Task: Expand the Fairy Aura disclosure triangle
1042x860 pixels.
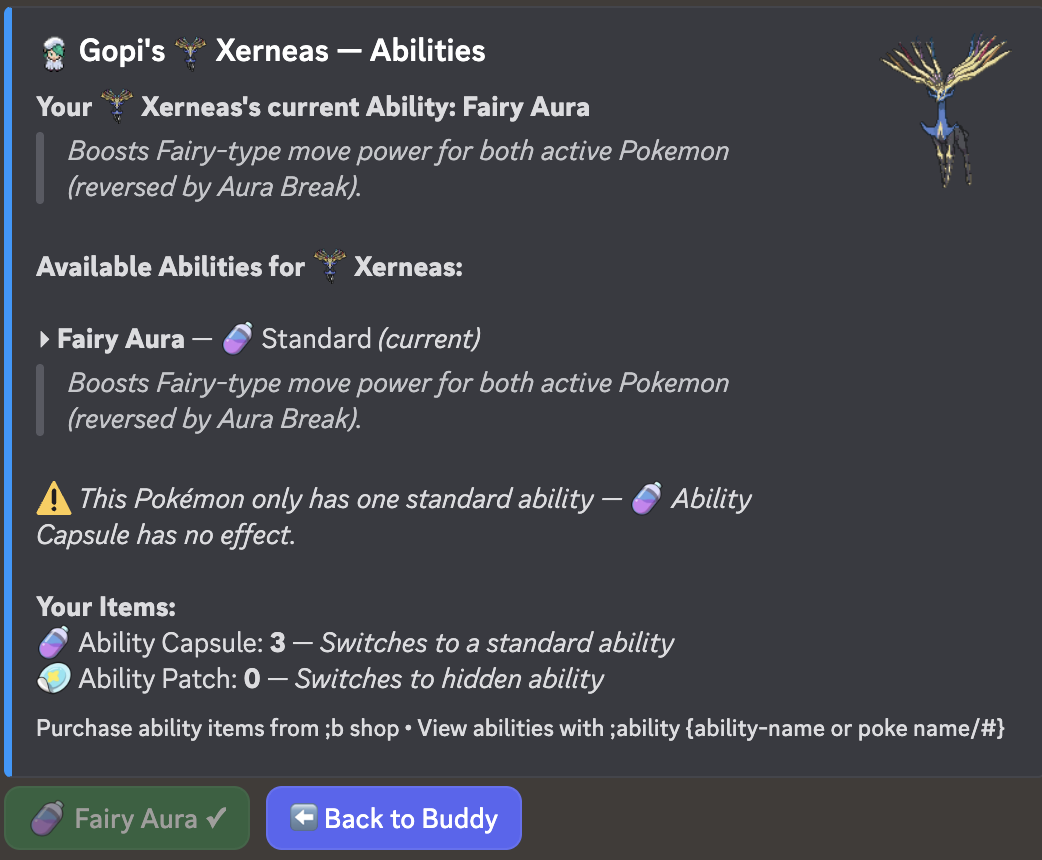Action: [x=44, y=340]
